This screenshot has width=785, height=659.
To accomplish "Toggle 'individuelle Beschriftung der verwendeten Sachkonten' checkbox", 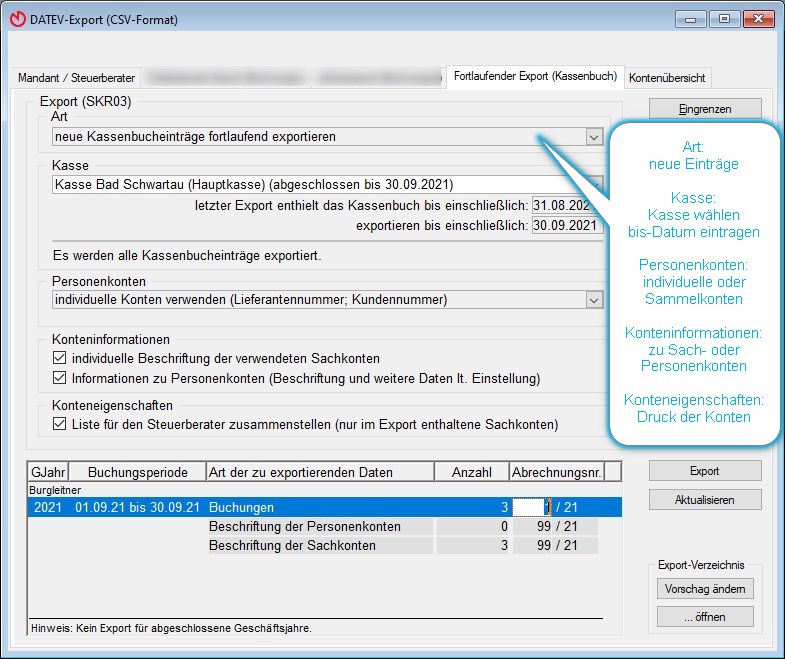I will 59,358.
